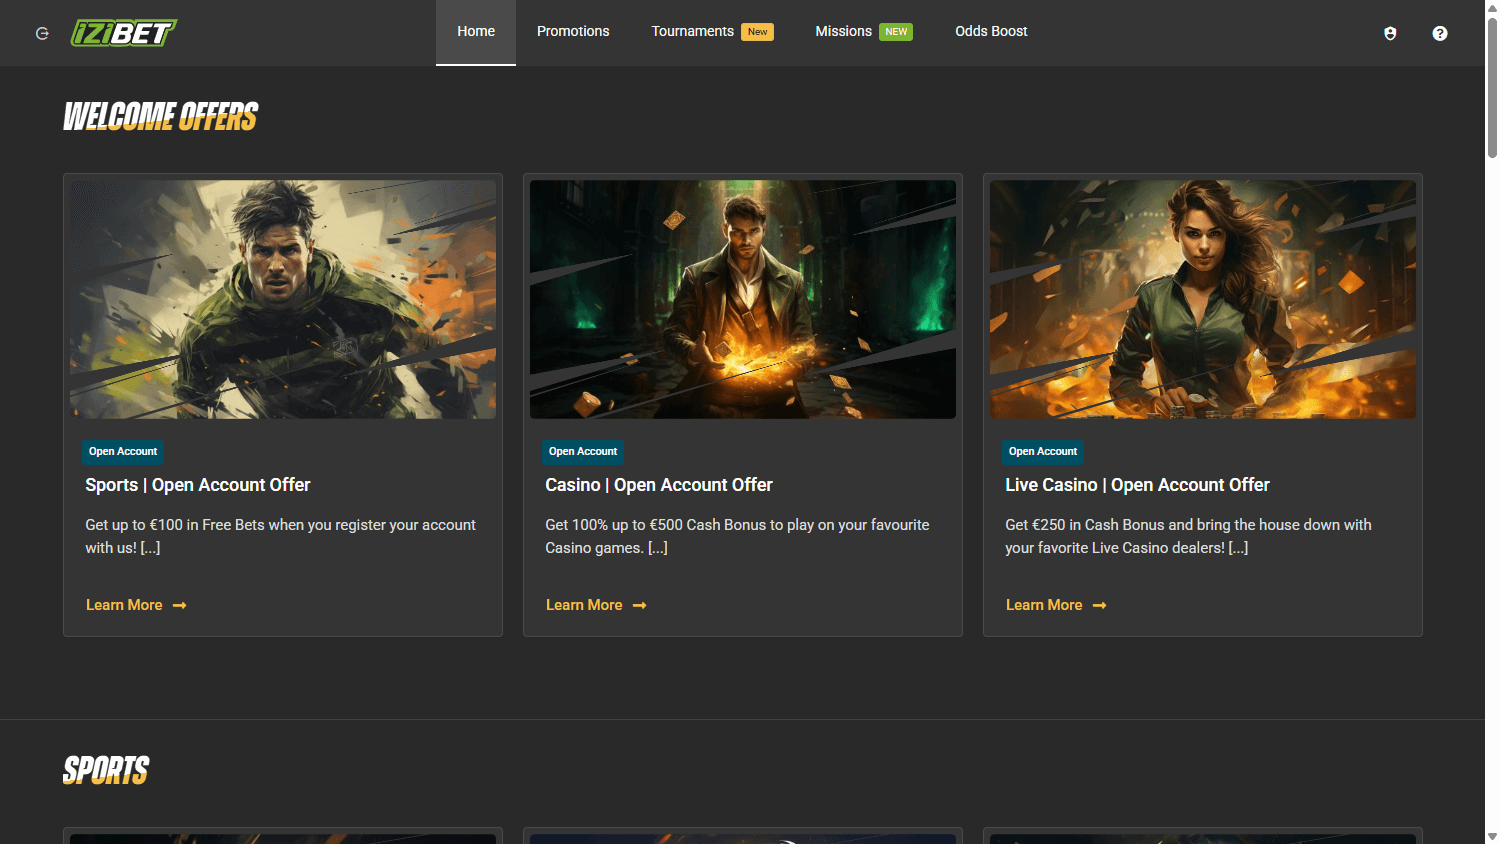Click the arrow next to Casino Learn More
This screenshot has height=844, width=1500.
click(x=640, y=605)
